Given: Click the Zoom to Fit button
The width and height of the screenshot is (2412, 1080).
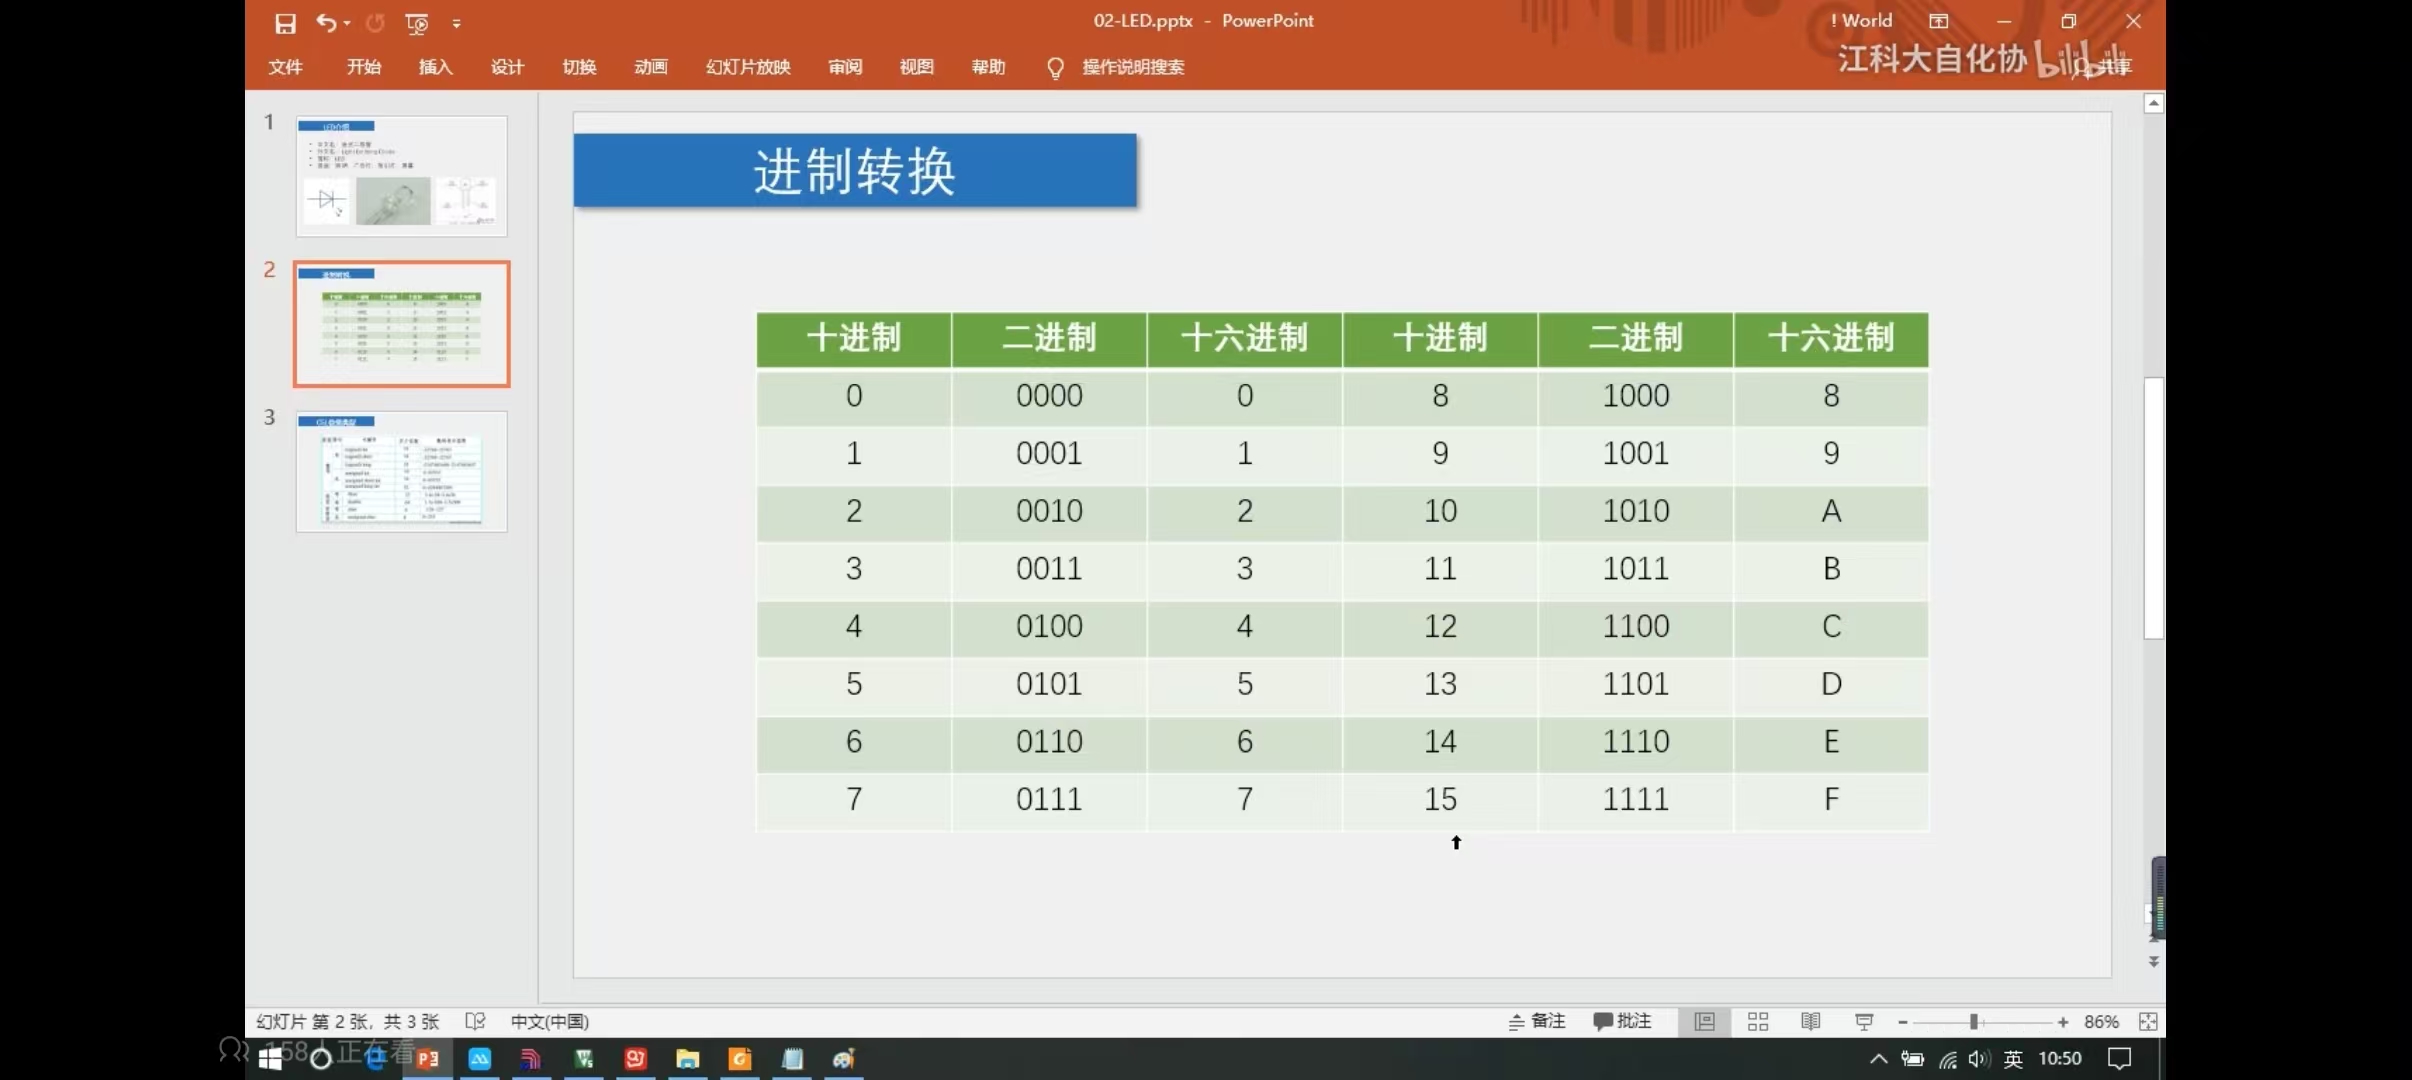Looking at the screenshot, I should coord(2148,1021).
